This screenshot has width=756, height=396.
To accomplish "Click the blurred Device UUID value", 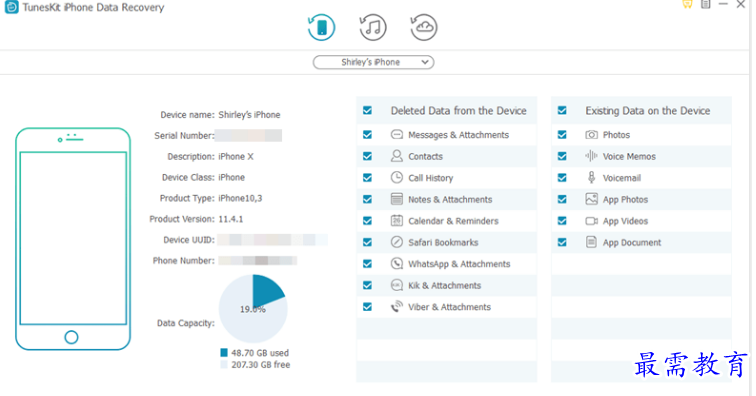I will [272, 240].
